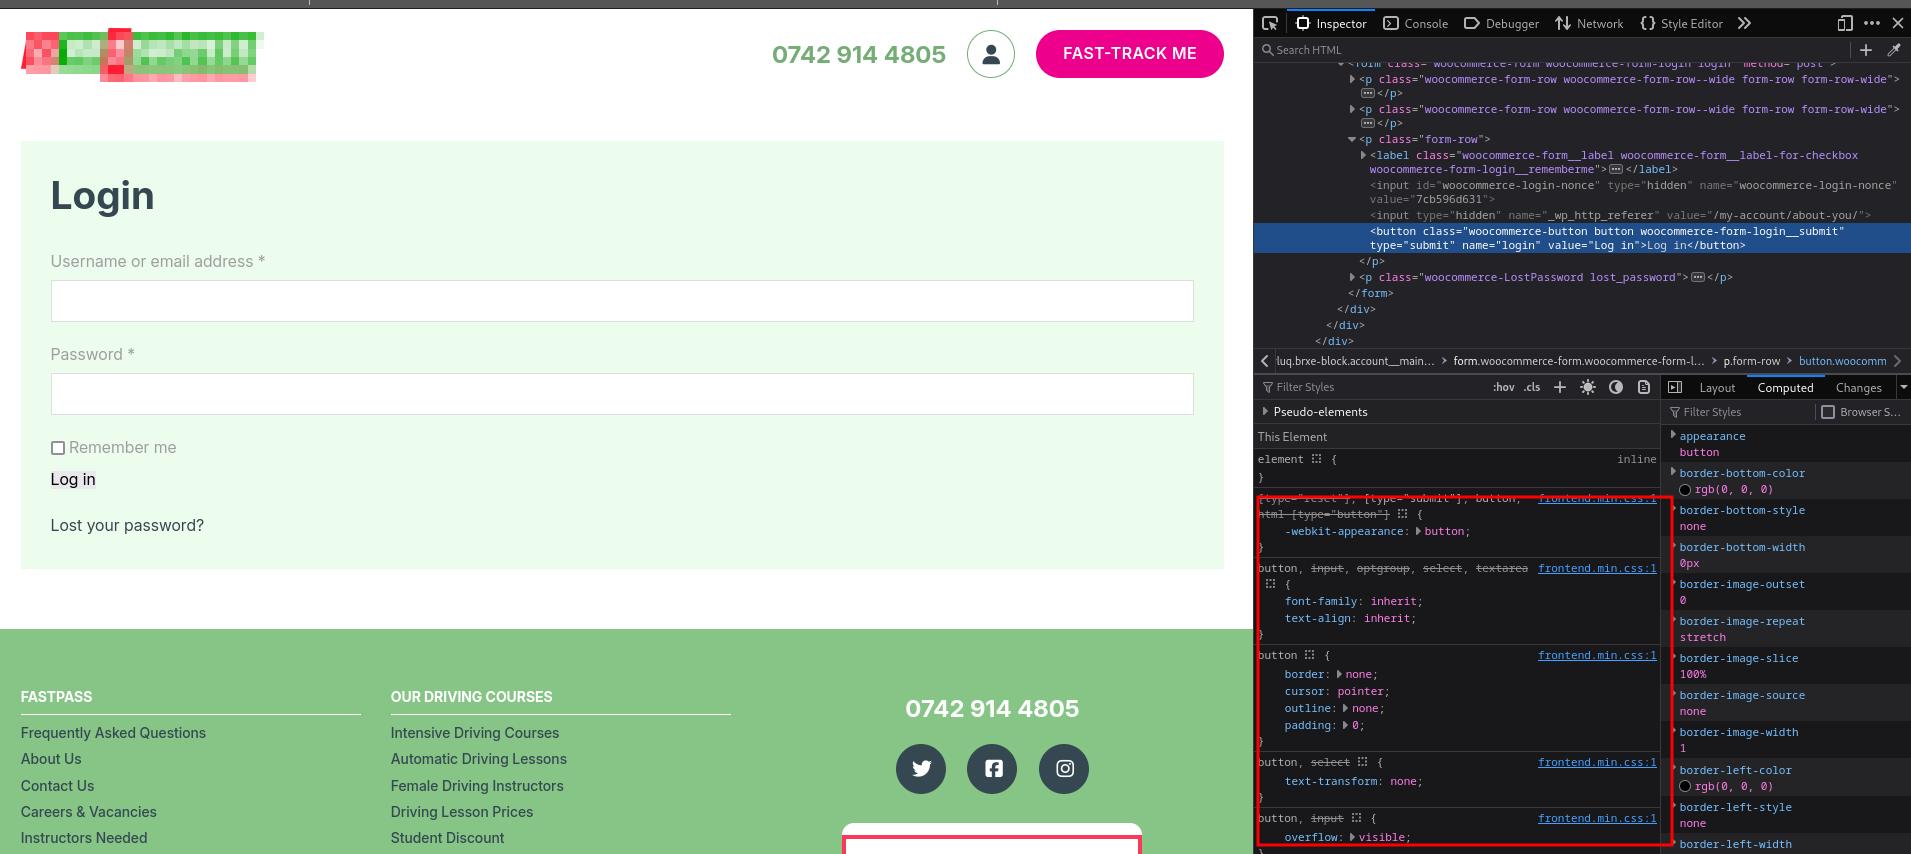Click the eyedropper color picker icon

point(1893,50)
